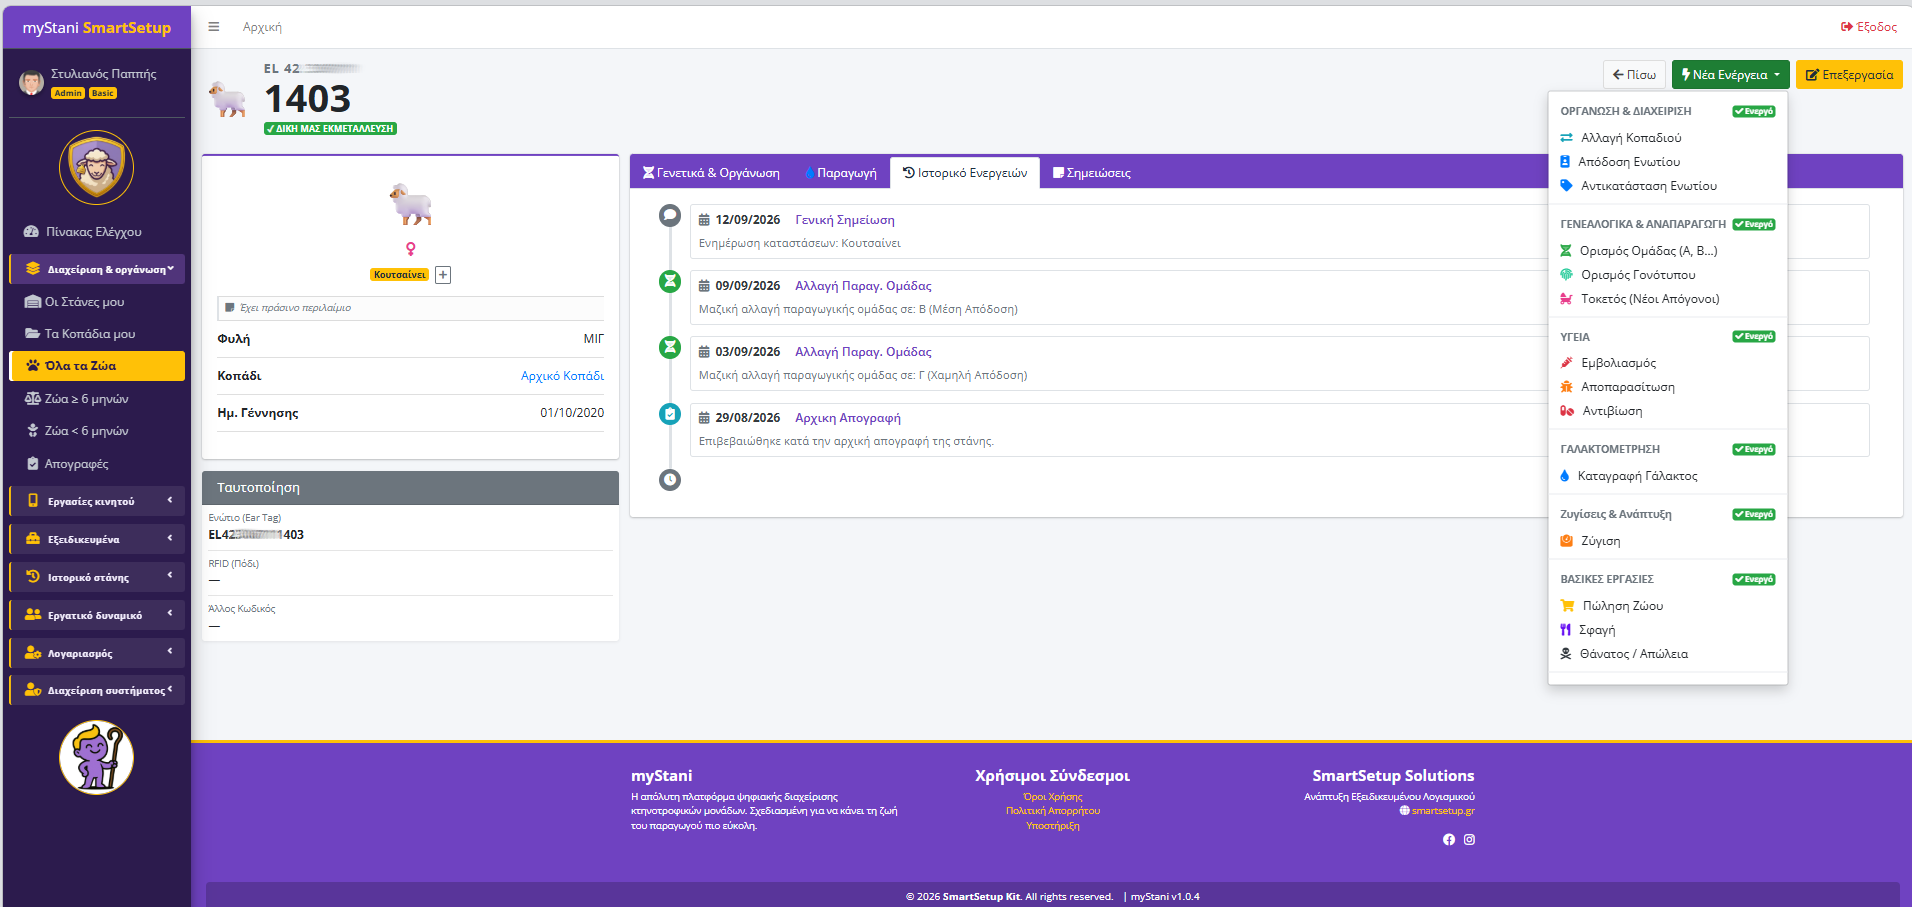Expand the Εργασίες κινητού sidebar section
The image size is (1912, 907).
(x=97, y=501)
